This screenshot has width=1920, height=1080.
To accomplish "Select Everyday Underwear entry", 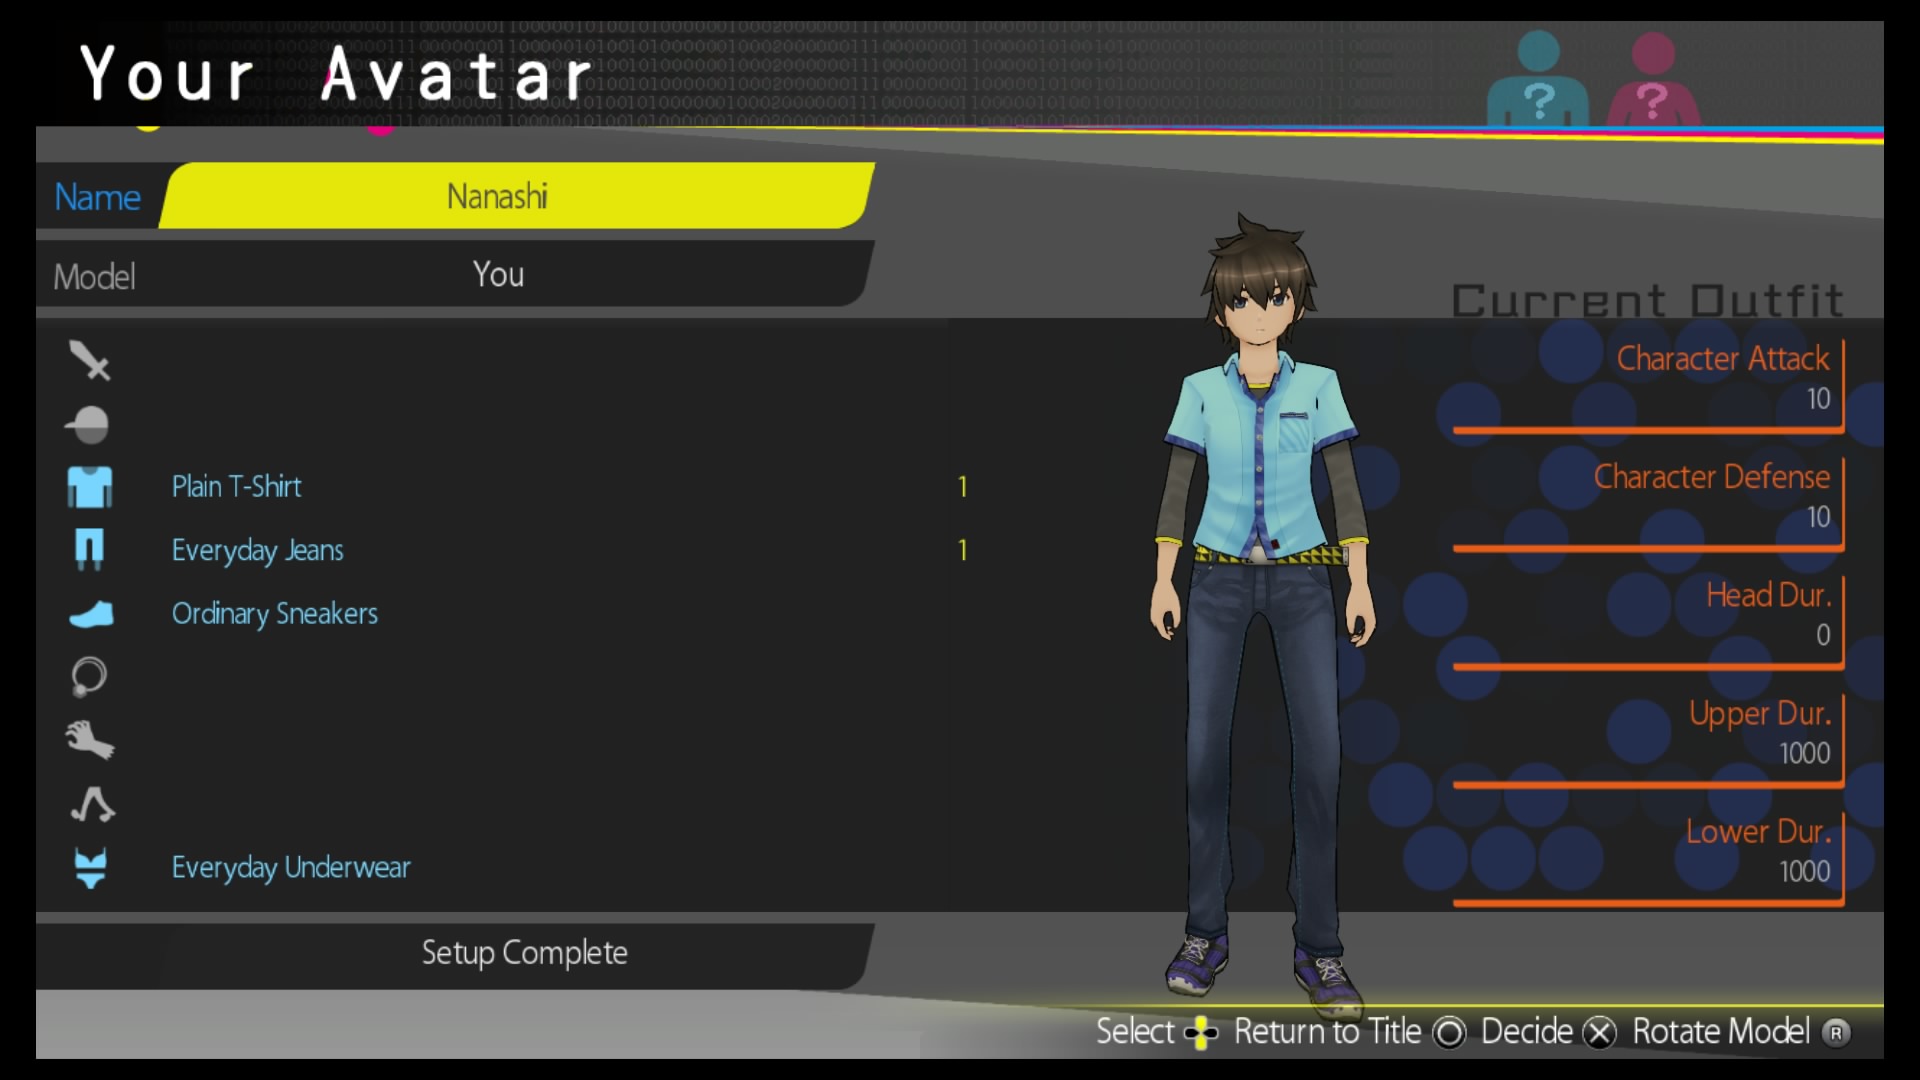I will click(x=290, y=867).
